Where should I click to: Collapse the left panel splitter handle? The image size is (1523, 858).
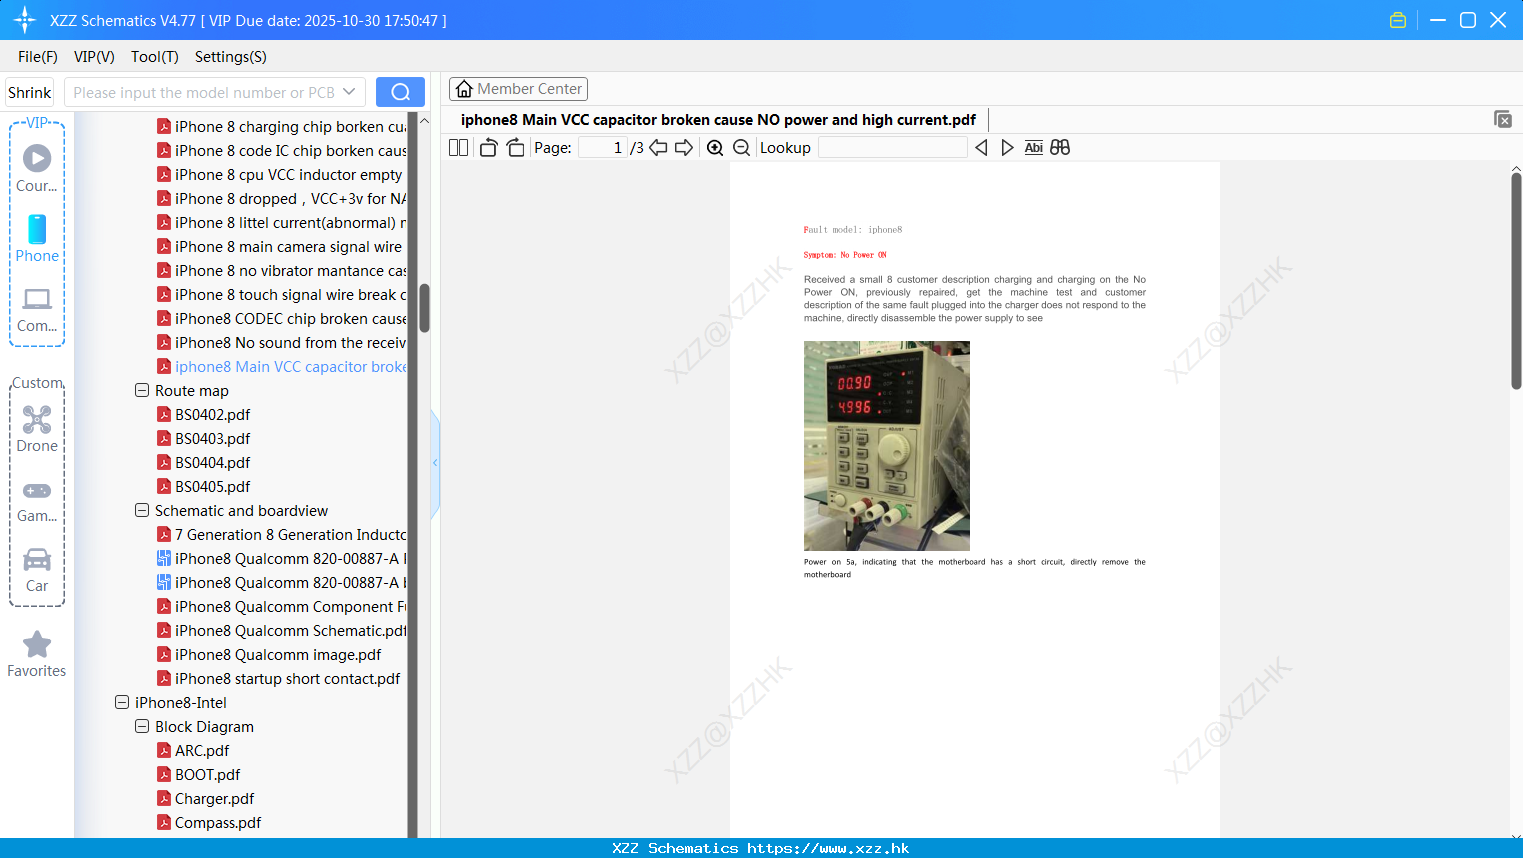click(435, 463)
